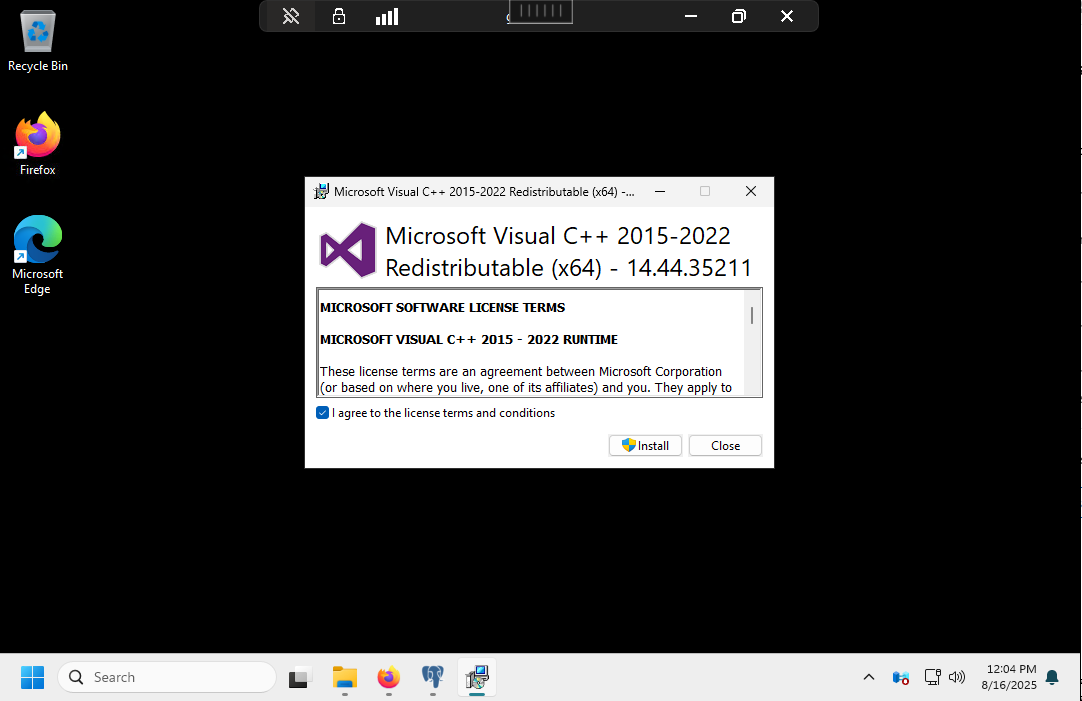The height and width of the screenshot is (701, 1082).
Task: Click the installer icon in dialog title bar
Action: 321,192
